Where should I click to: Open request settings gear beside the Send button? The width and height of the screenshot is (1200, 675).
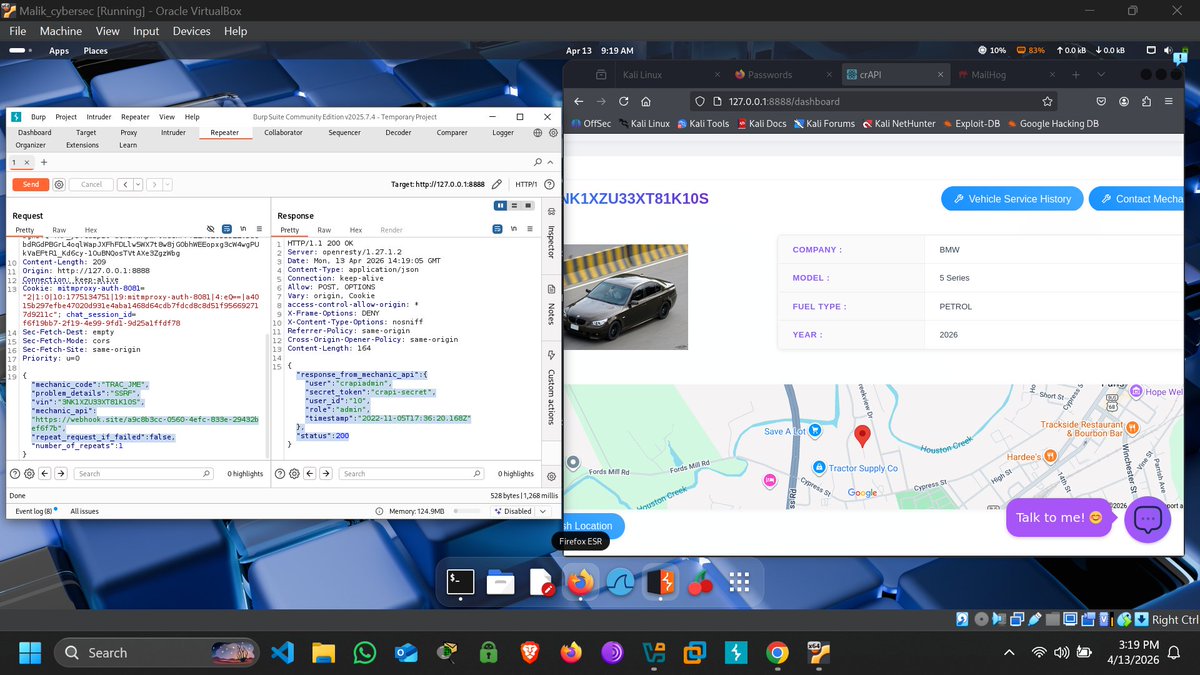(x=59, y=184)
